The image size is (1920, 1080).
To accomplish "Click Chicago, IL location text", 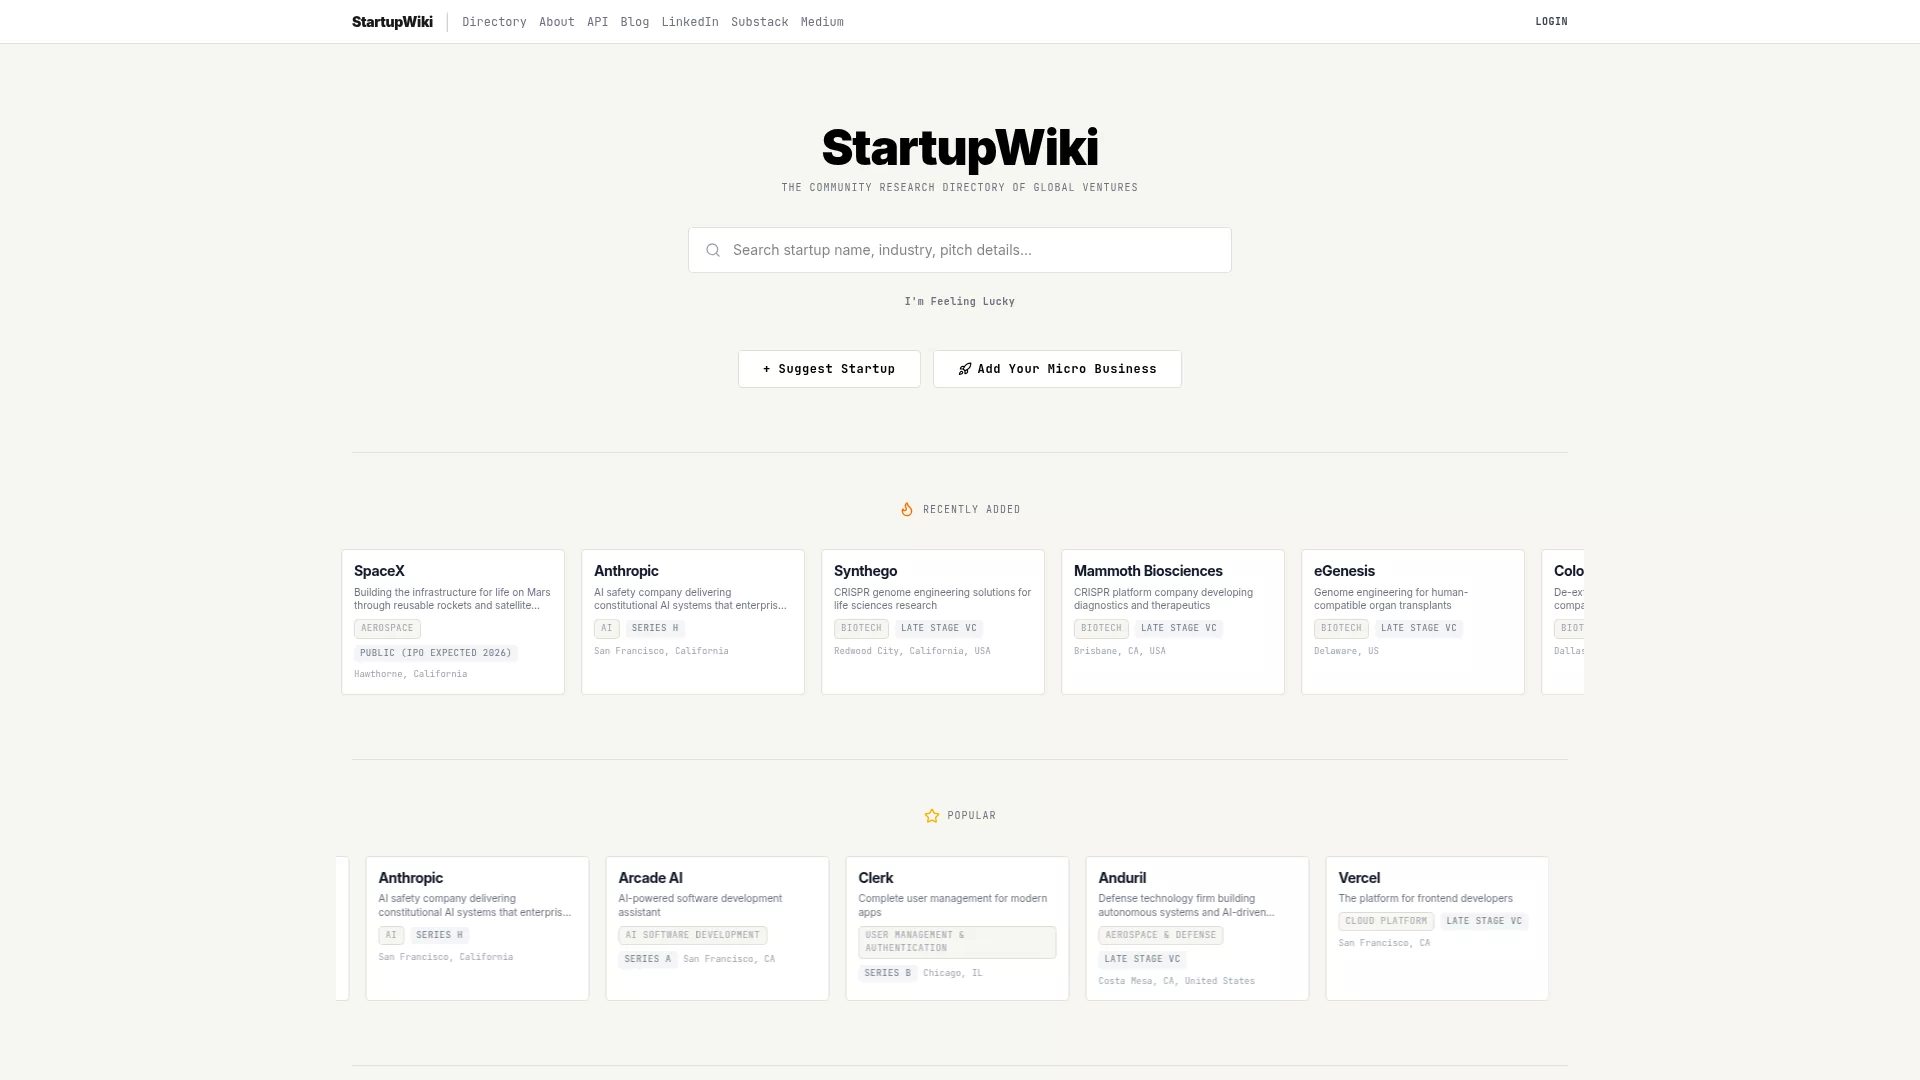I will 952,974.
